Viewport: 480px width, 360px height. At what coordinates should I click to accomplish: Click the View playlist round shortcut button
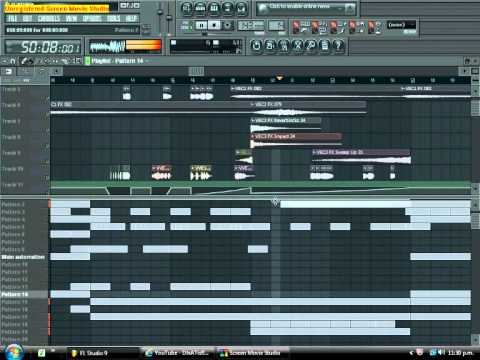187,8
